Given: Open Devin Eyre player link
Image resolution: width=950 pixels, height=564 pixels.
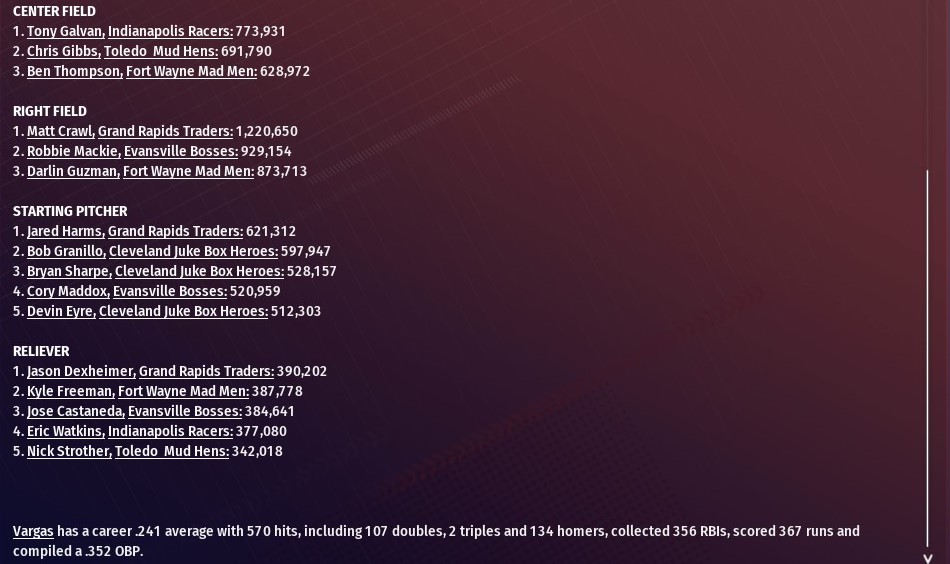Looking at the screenshot, I should pyautogui.click(x=61, y=311).
